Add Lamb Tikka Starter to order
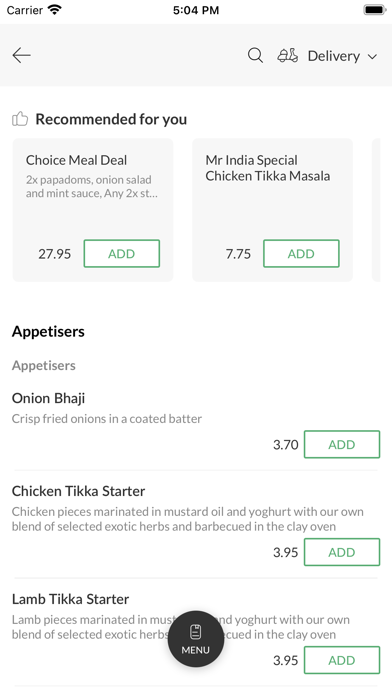The height and width of the screenshot is (696, 392). [342, 660]
